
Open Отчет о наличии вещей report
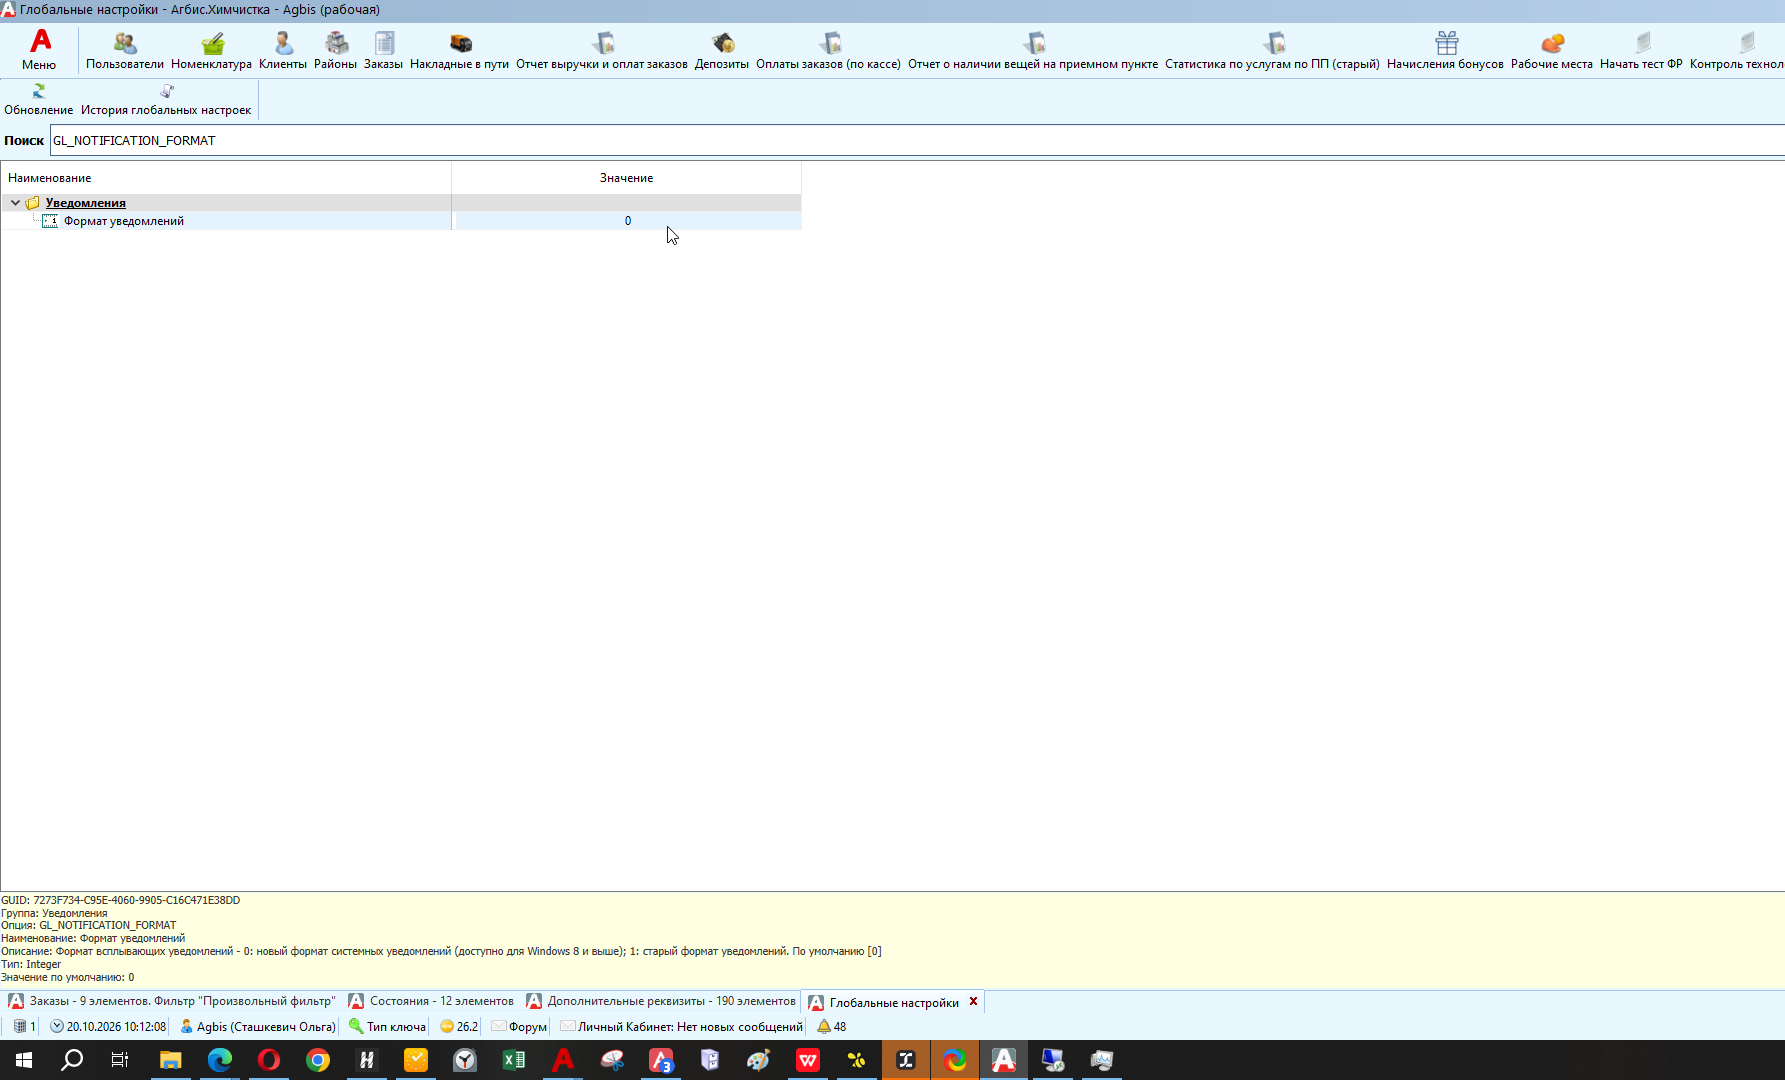coord(1033,49)
